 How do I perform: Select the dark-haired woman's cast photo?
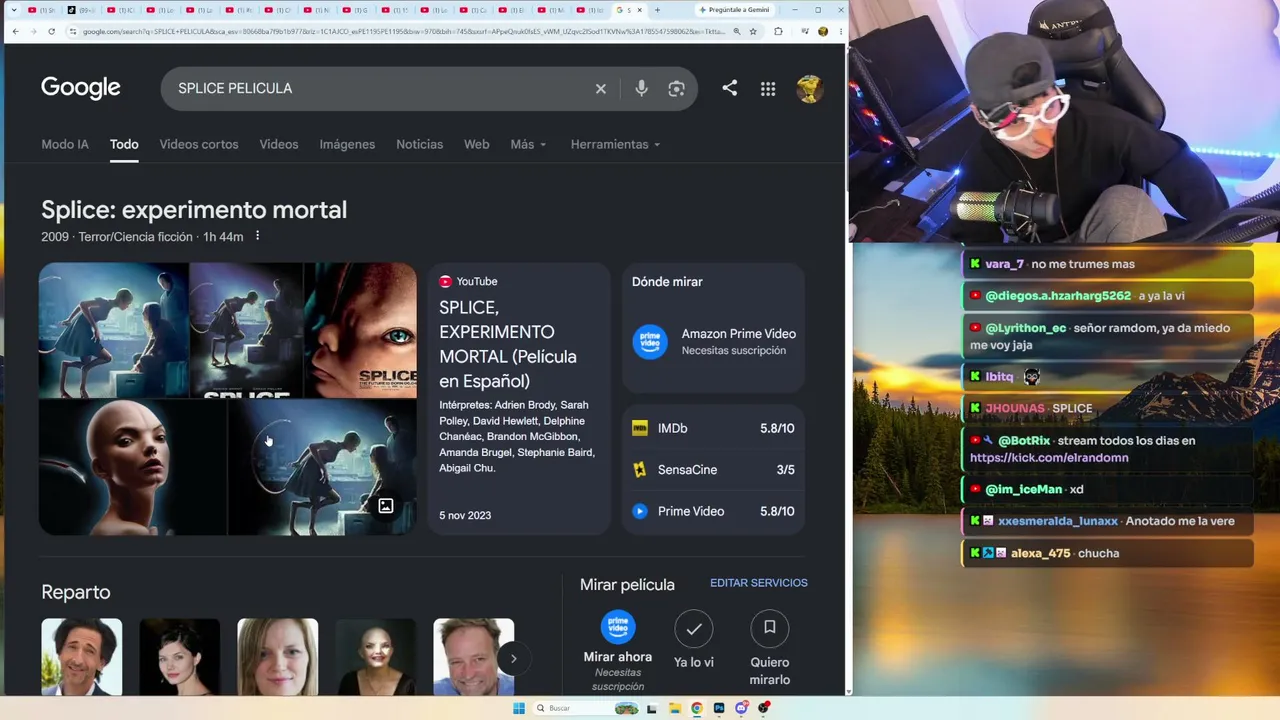pyautogui.click(x=180, y=657)
